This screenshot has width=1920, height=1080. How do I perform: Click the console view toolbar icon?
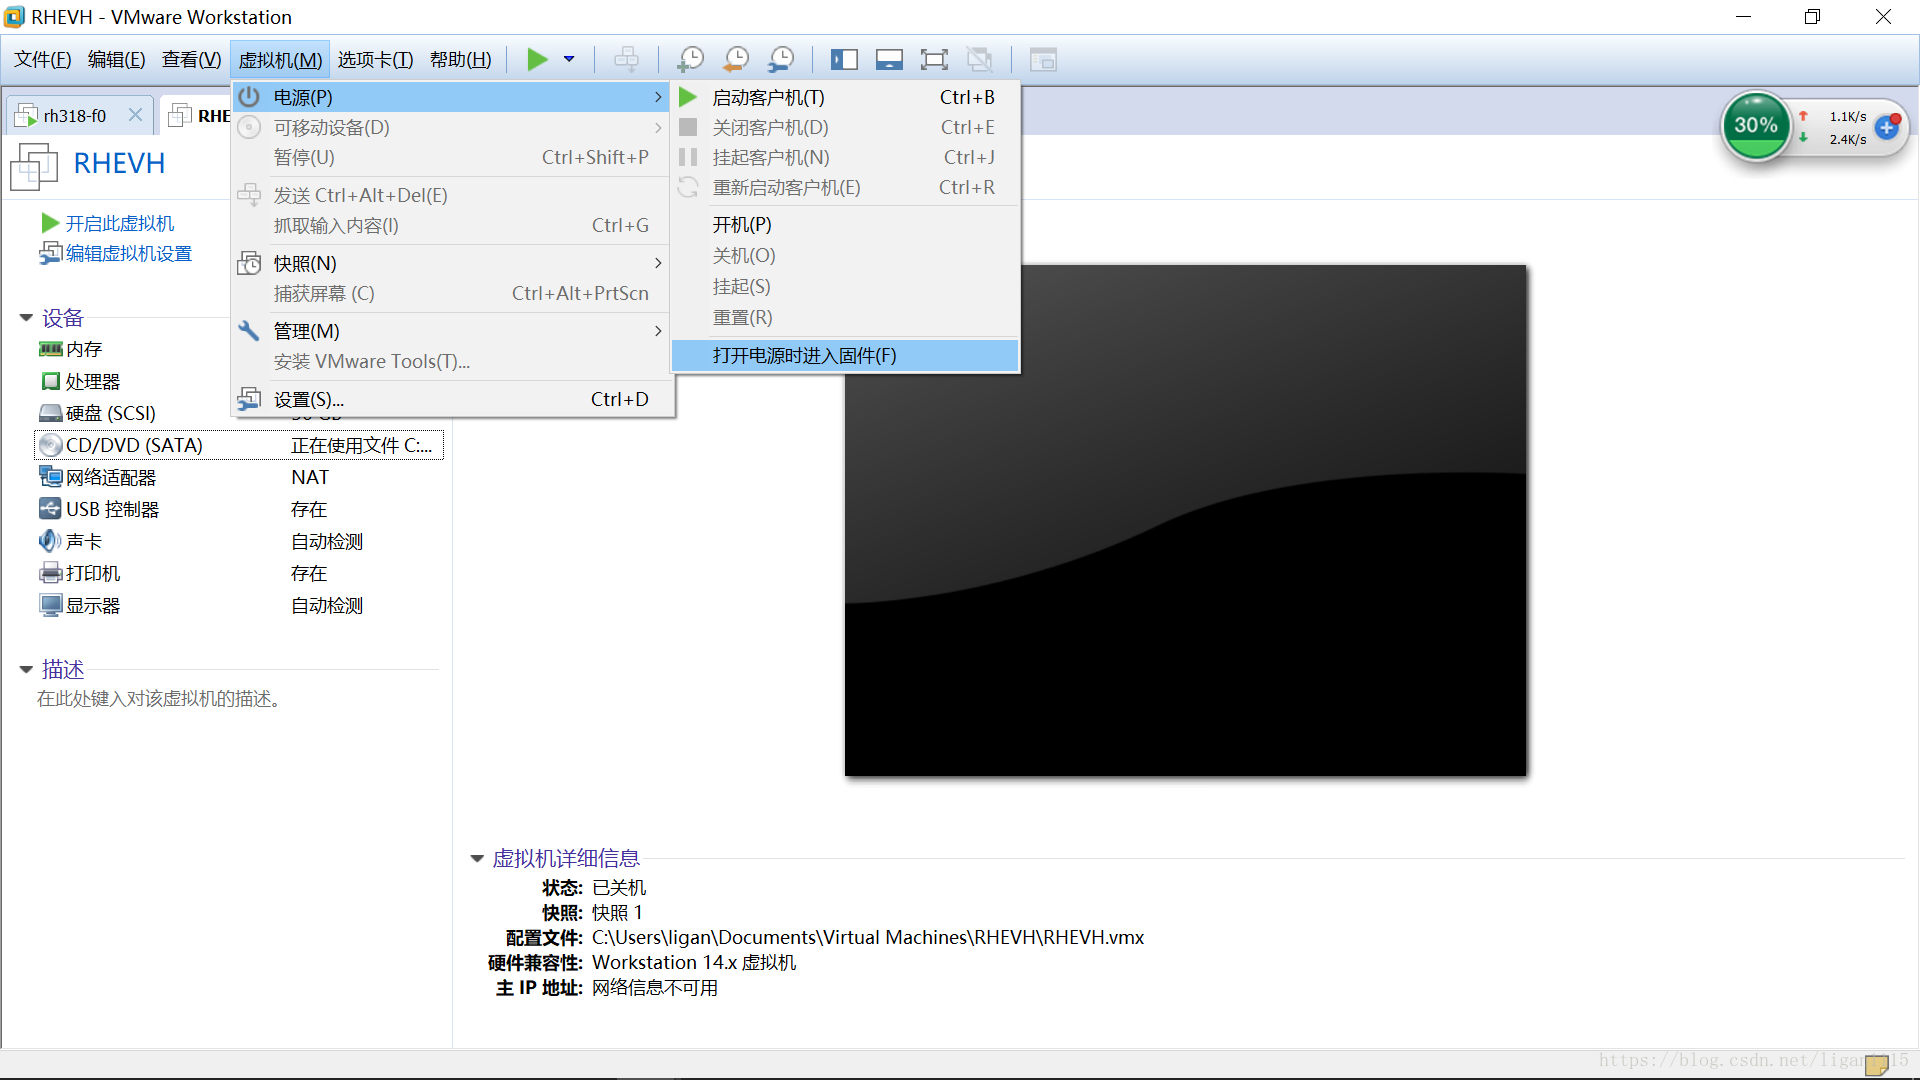[x=1043, y=60]
